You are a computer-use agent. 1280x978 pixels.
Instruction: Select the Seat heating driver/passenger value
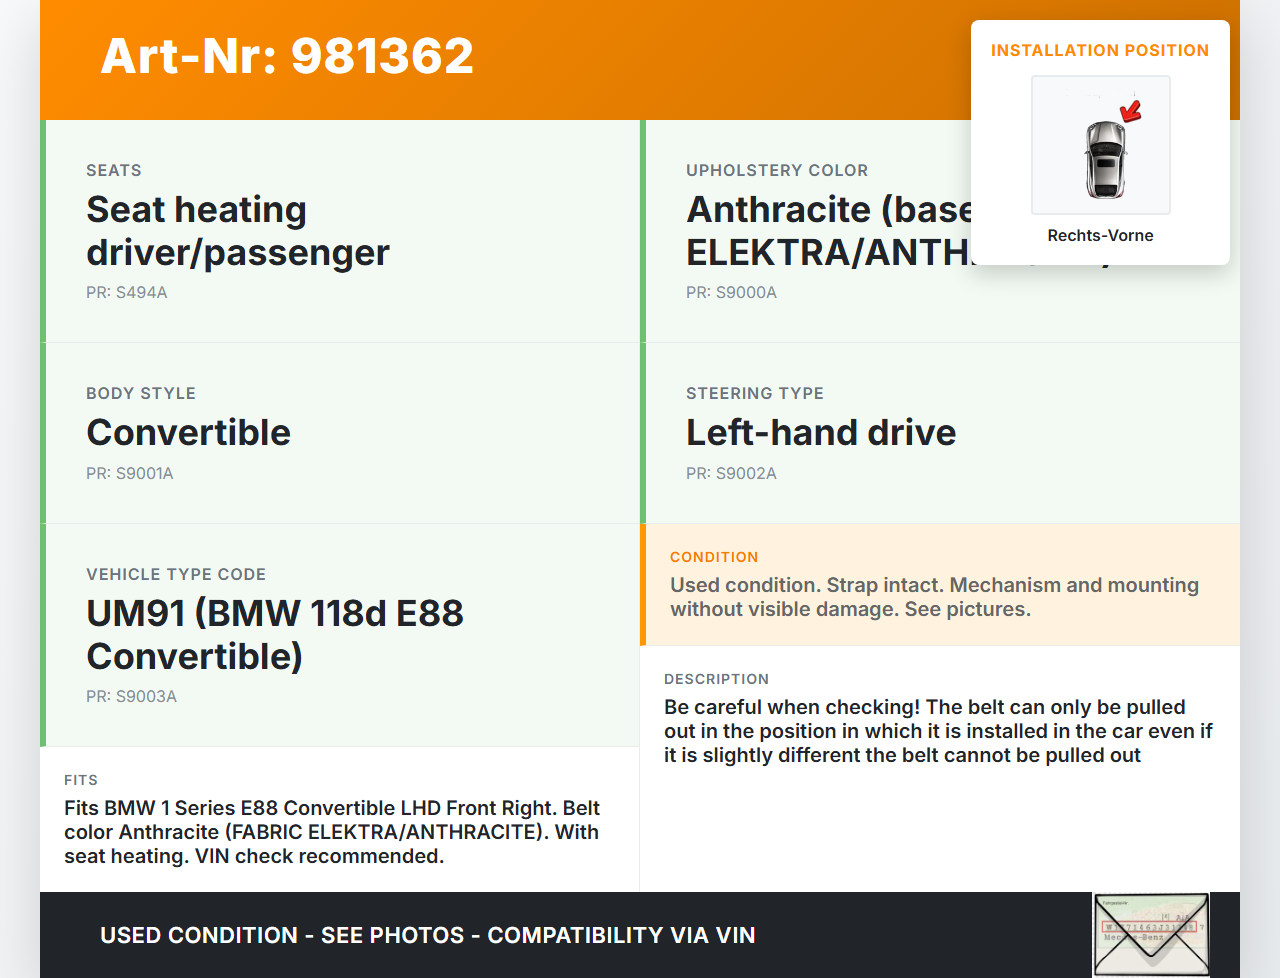[238, 231]
